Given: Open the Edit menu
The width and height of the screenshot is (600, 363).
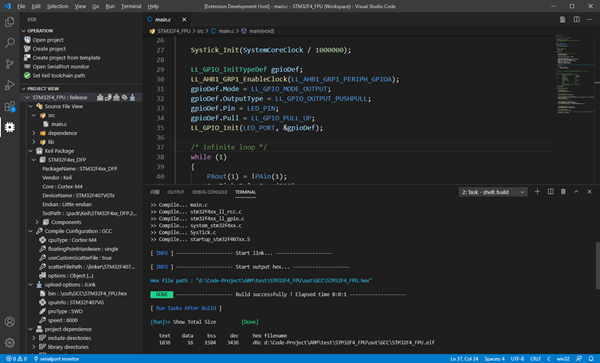Looking at the screenshot, I should (x=36, y=6).
